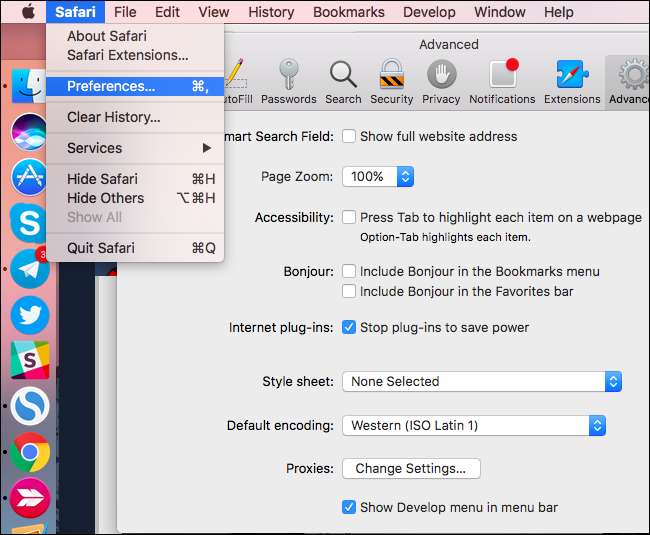Open the File menu
650x535 pixels.
[125, 12]
